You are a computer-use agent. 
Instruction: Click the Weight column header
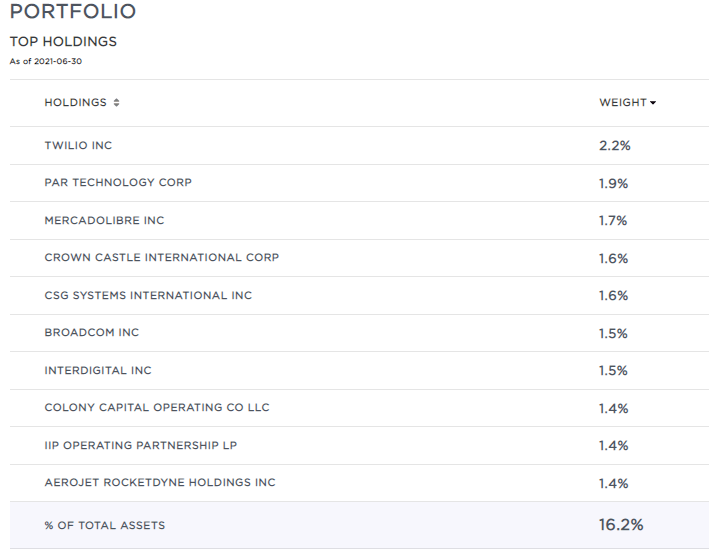[622, 103]
